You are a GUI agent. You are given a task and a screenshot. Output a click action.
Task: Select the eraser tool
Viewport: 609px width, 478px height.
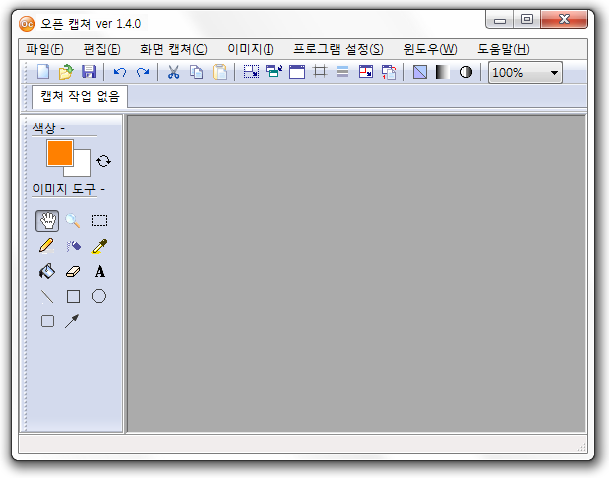pyautogui.click(x=73, y=271)
